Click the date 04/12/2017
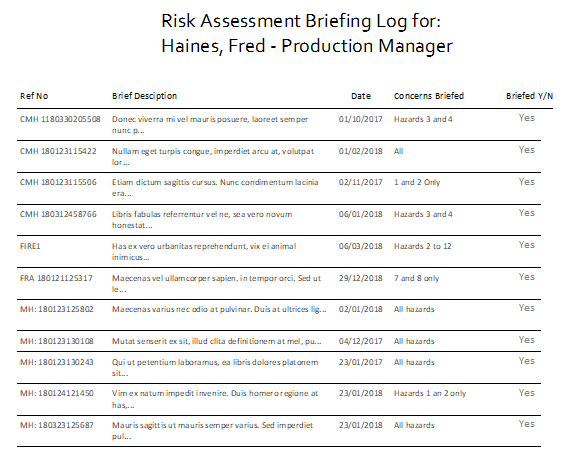 360,341
